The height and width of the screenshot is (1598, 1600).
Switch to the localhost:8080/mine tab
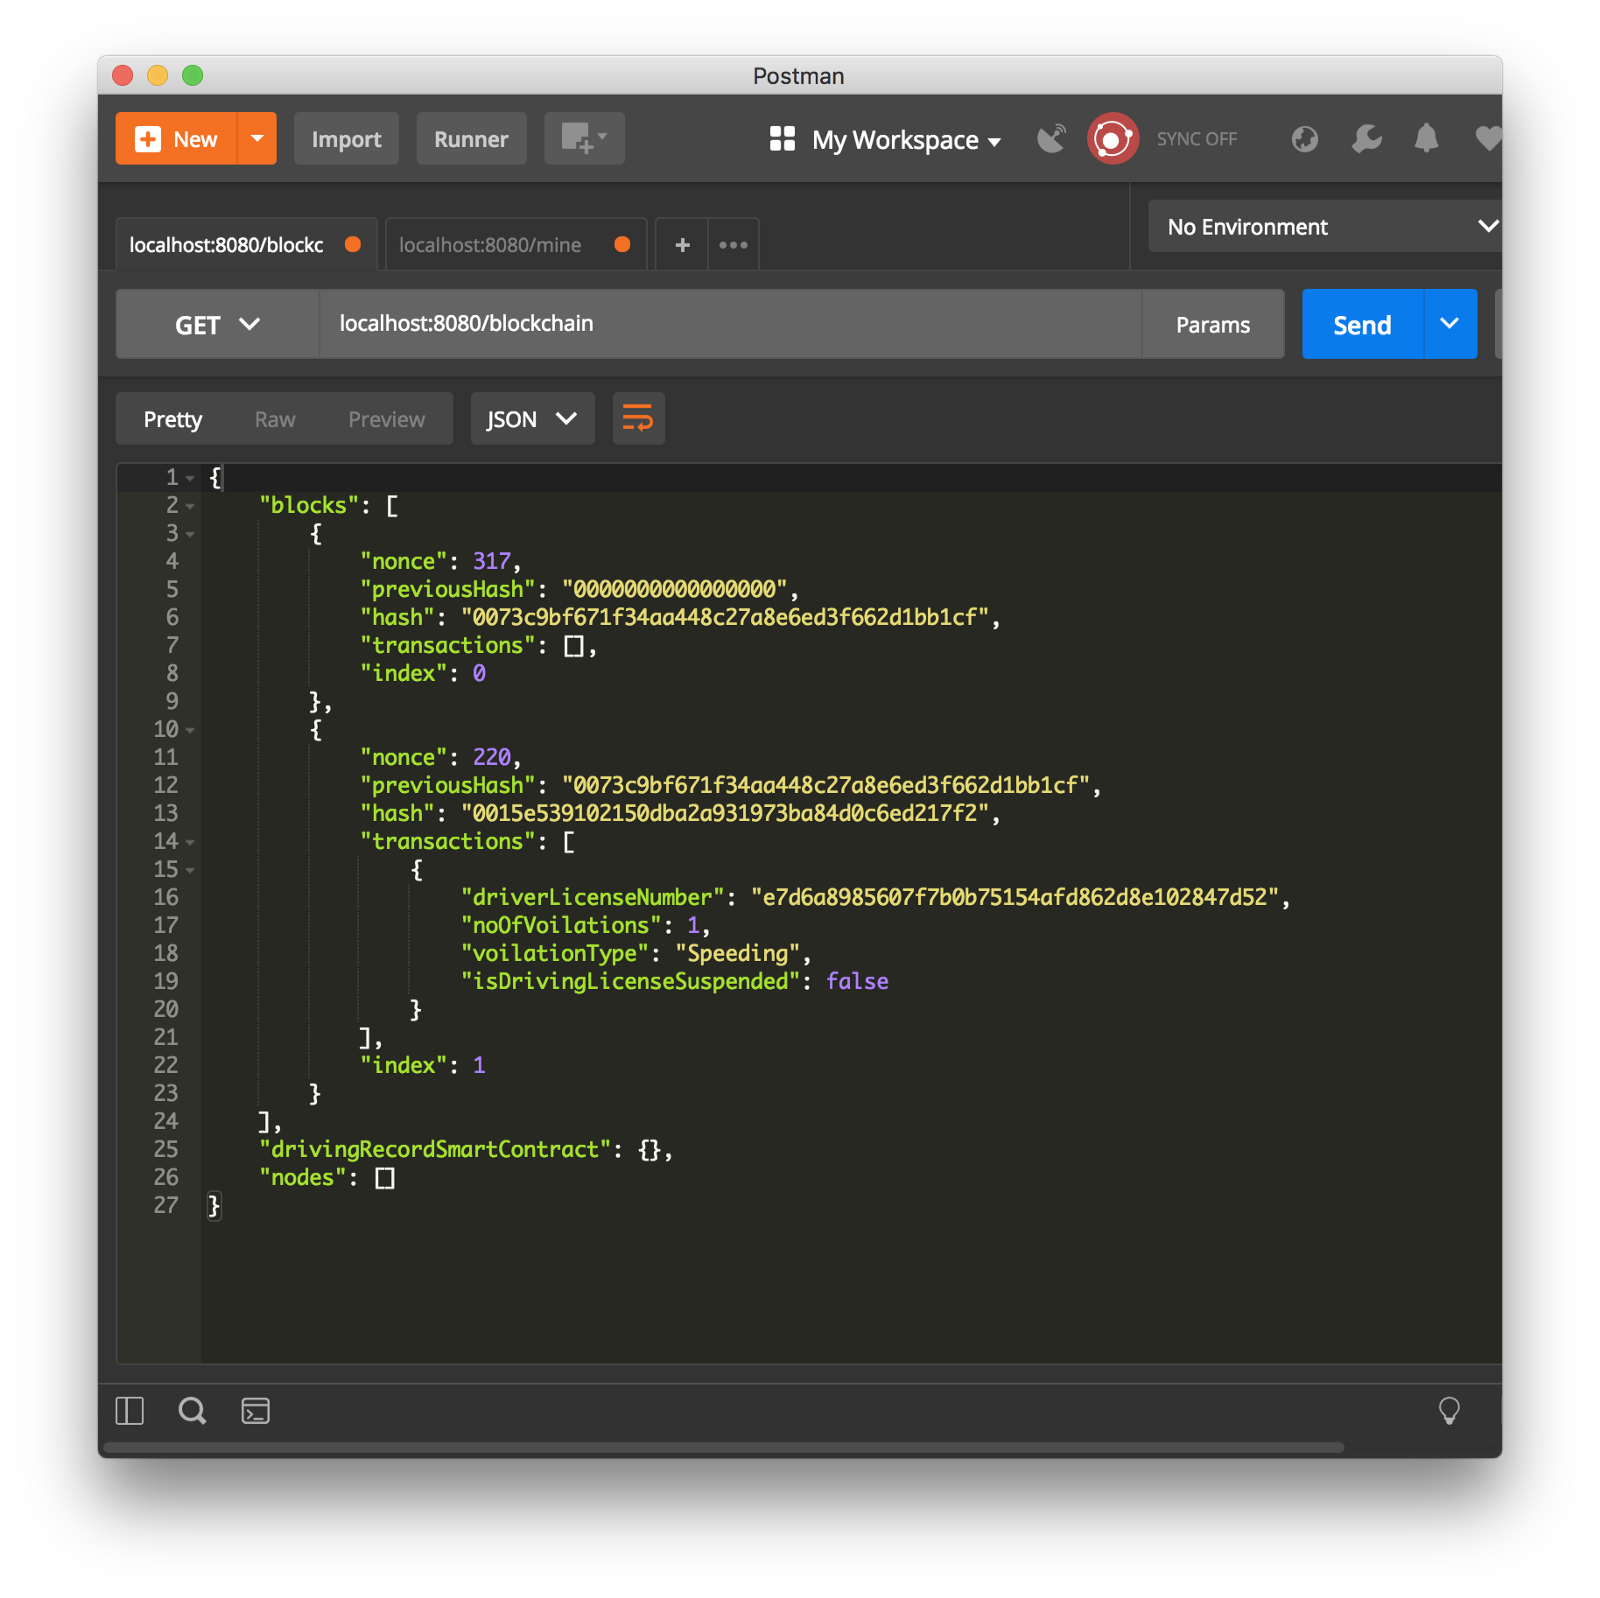click(490, 245)
